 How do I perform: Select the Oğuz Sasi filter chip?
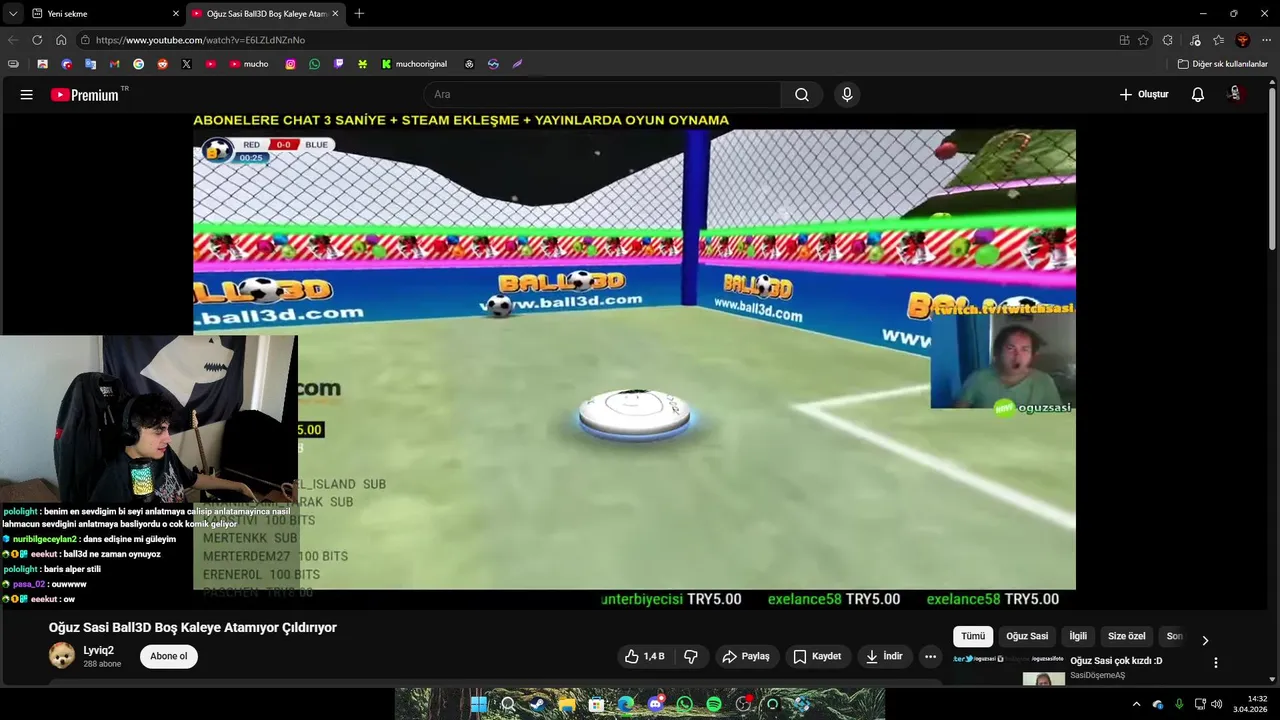1027,636
